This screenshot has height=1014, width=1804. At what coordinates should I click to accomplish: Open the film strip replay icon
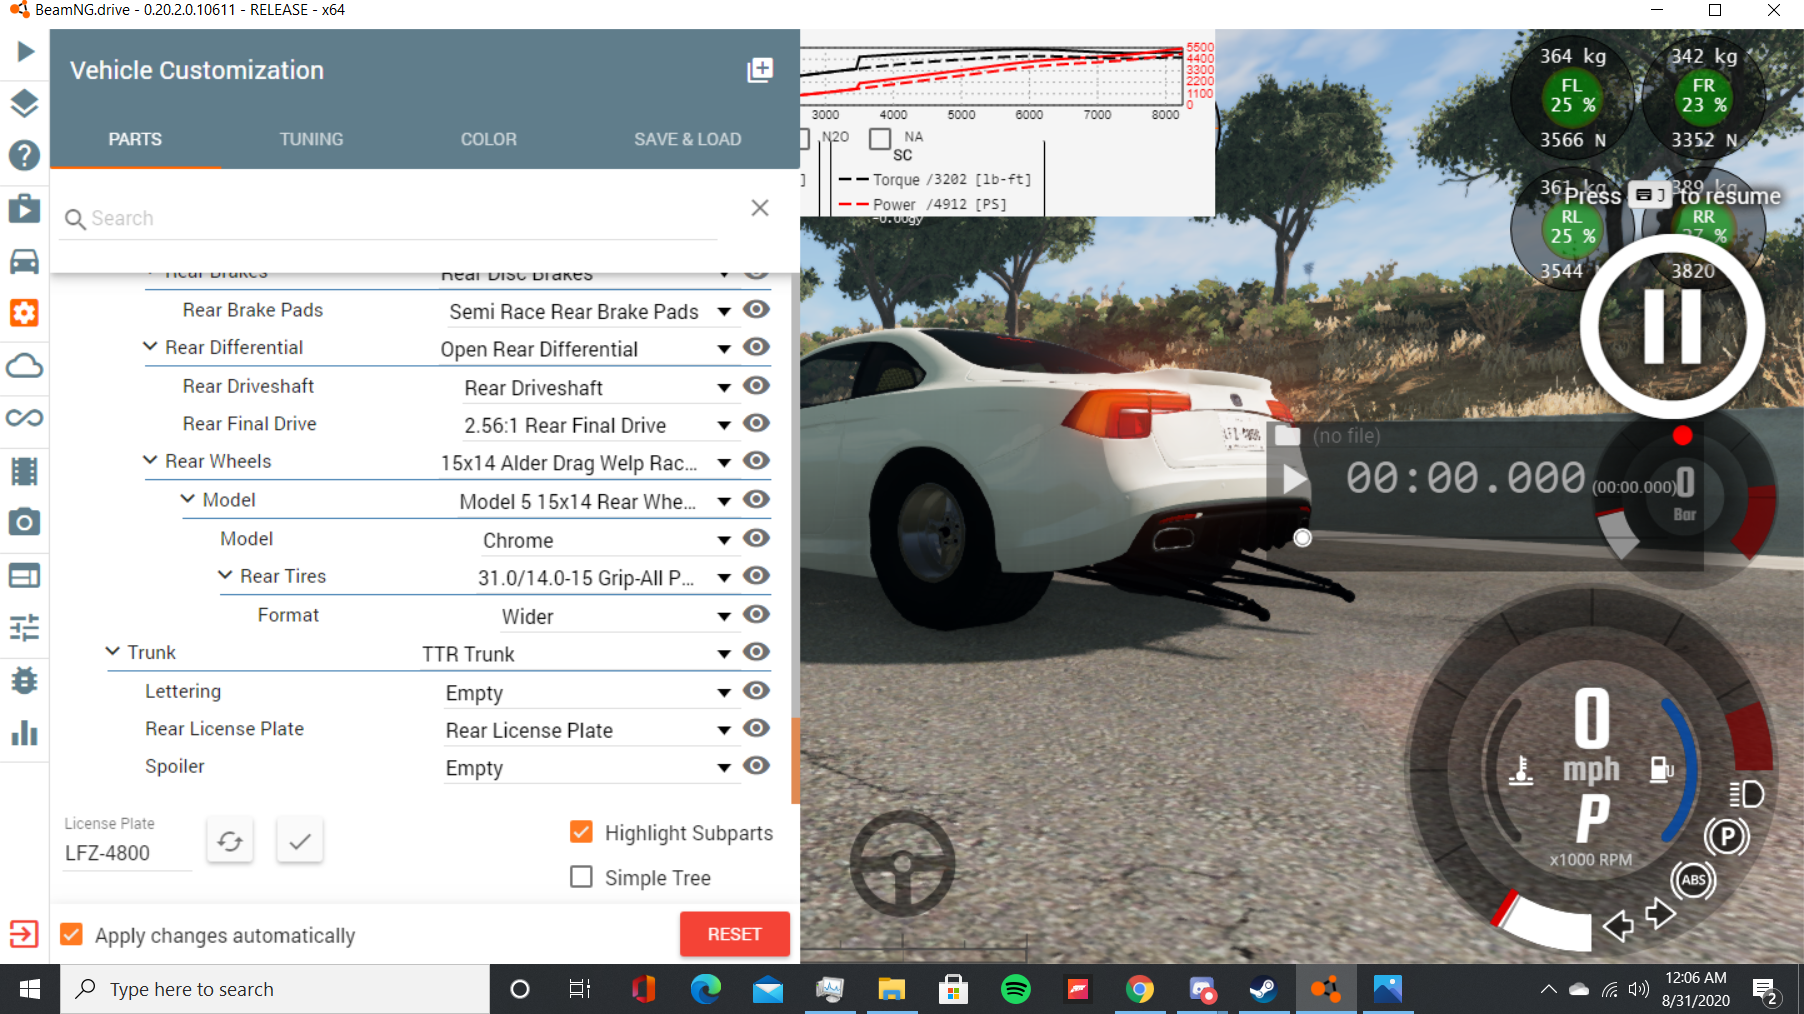tap(25, 470)
